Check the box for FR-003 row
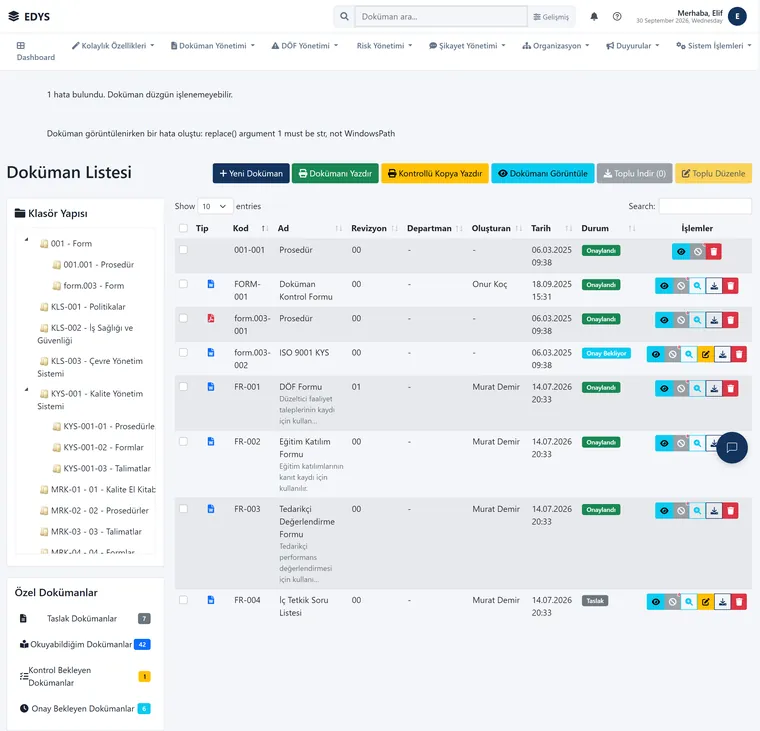The image size is (760, 731). (x=183, y=509)
